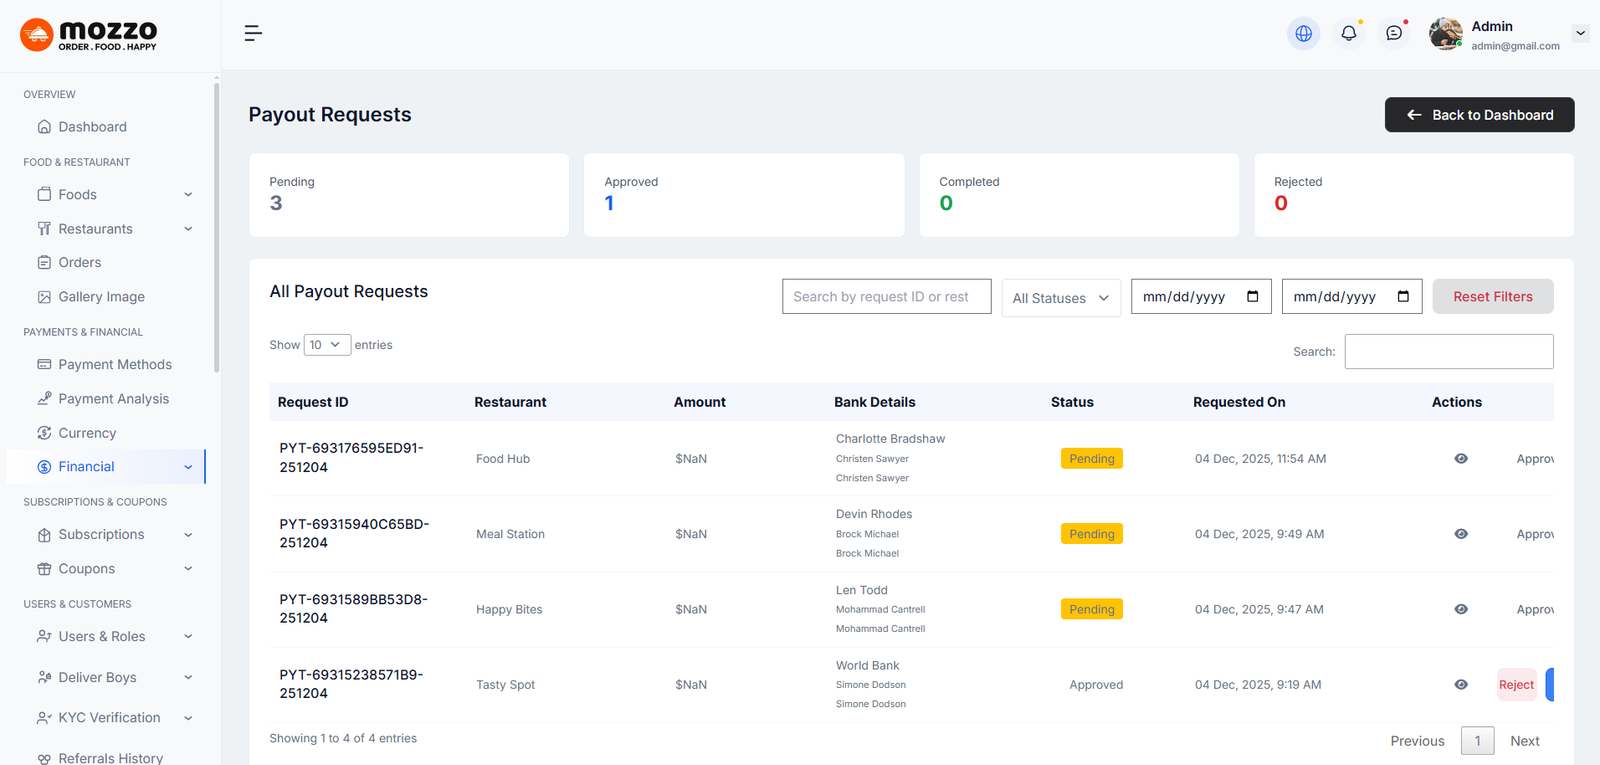Image resolution: width=1600 pixels, height=765 pixels.
Task: Reject the Tasty Spot payout request
Action: tap(1516, 685)
